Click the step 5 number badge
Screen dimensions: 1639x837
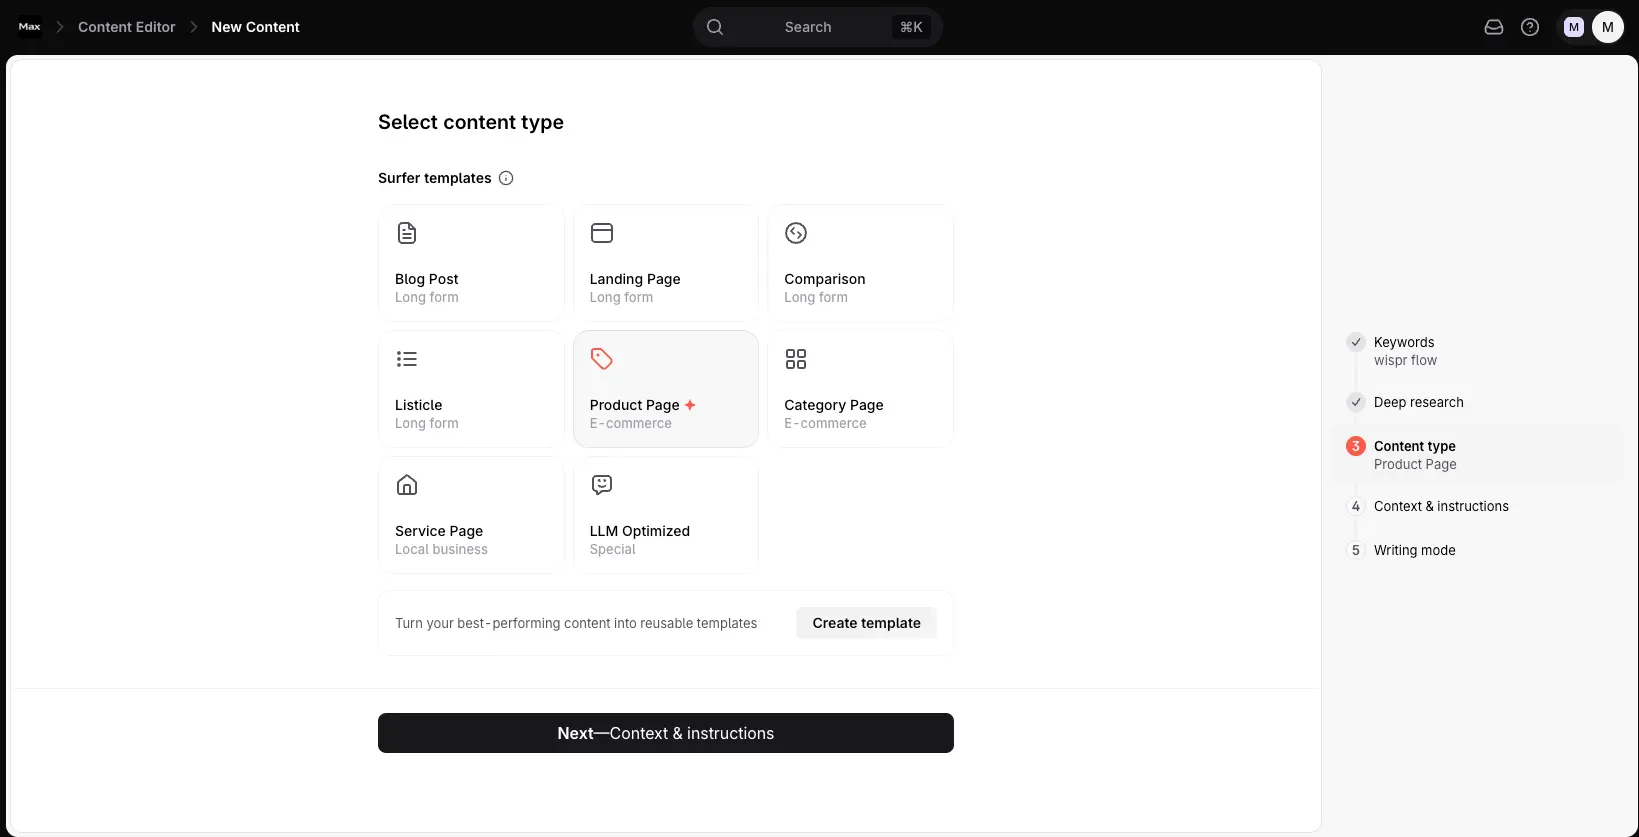[x=1356, y=550]
